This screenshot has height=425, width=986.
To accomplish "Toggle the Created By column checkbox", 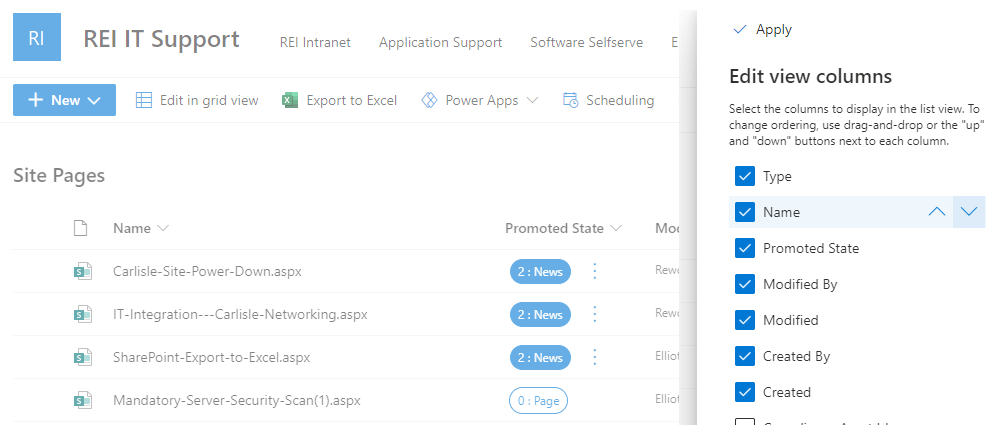I will click(744, 356).
